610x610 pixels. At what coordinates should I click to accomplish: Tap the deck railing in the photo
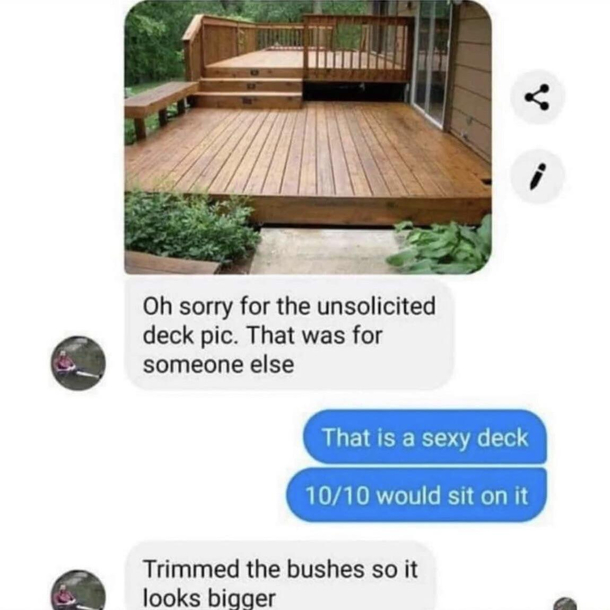(x=357, y=47)
